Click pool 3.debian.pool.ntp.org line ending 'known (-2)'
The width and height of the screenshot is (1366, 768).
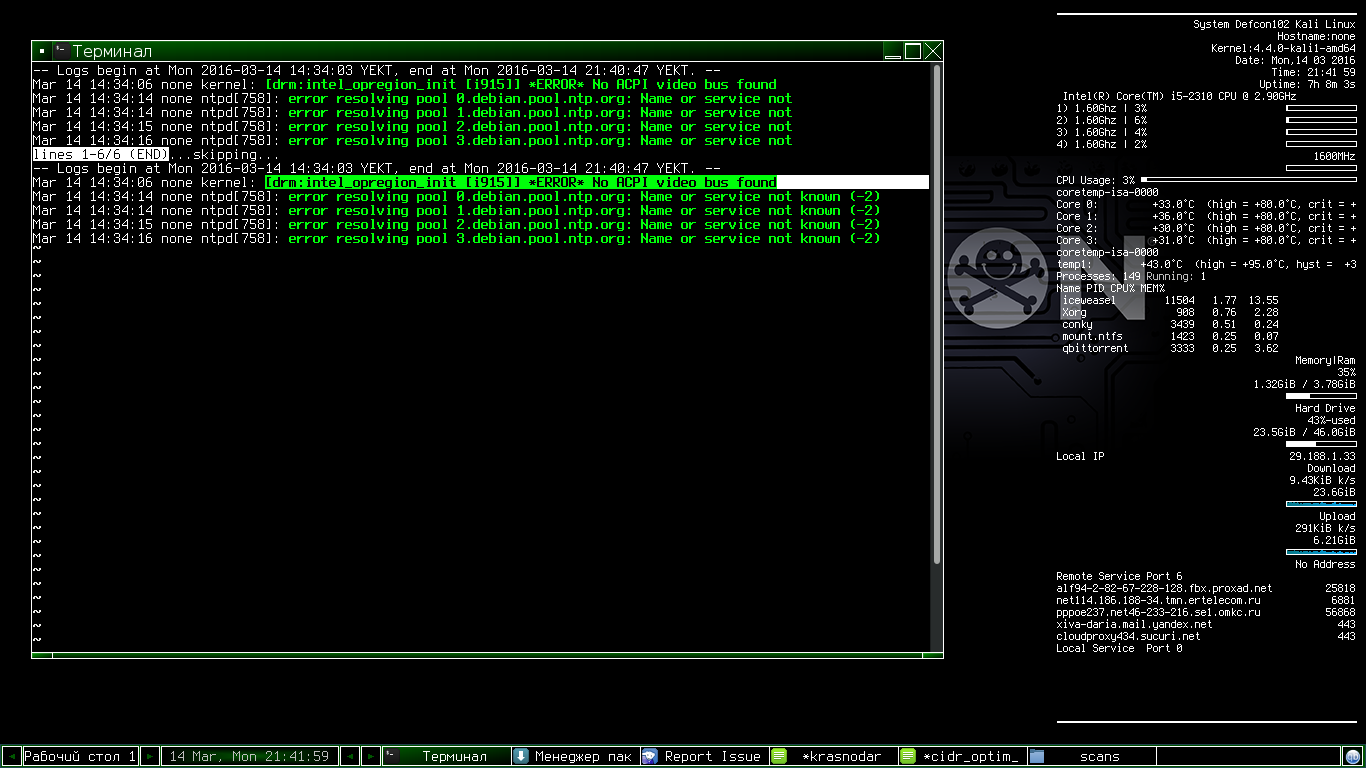(x=456, y=238)
